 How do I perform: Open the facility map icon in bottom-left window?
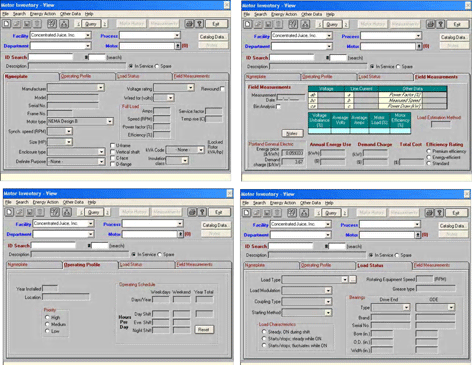55,212
